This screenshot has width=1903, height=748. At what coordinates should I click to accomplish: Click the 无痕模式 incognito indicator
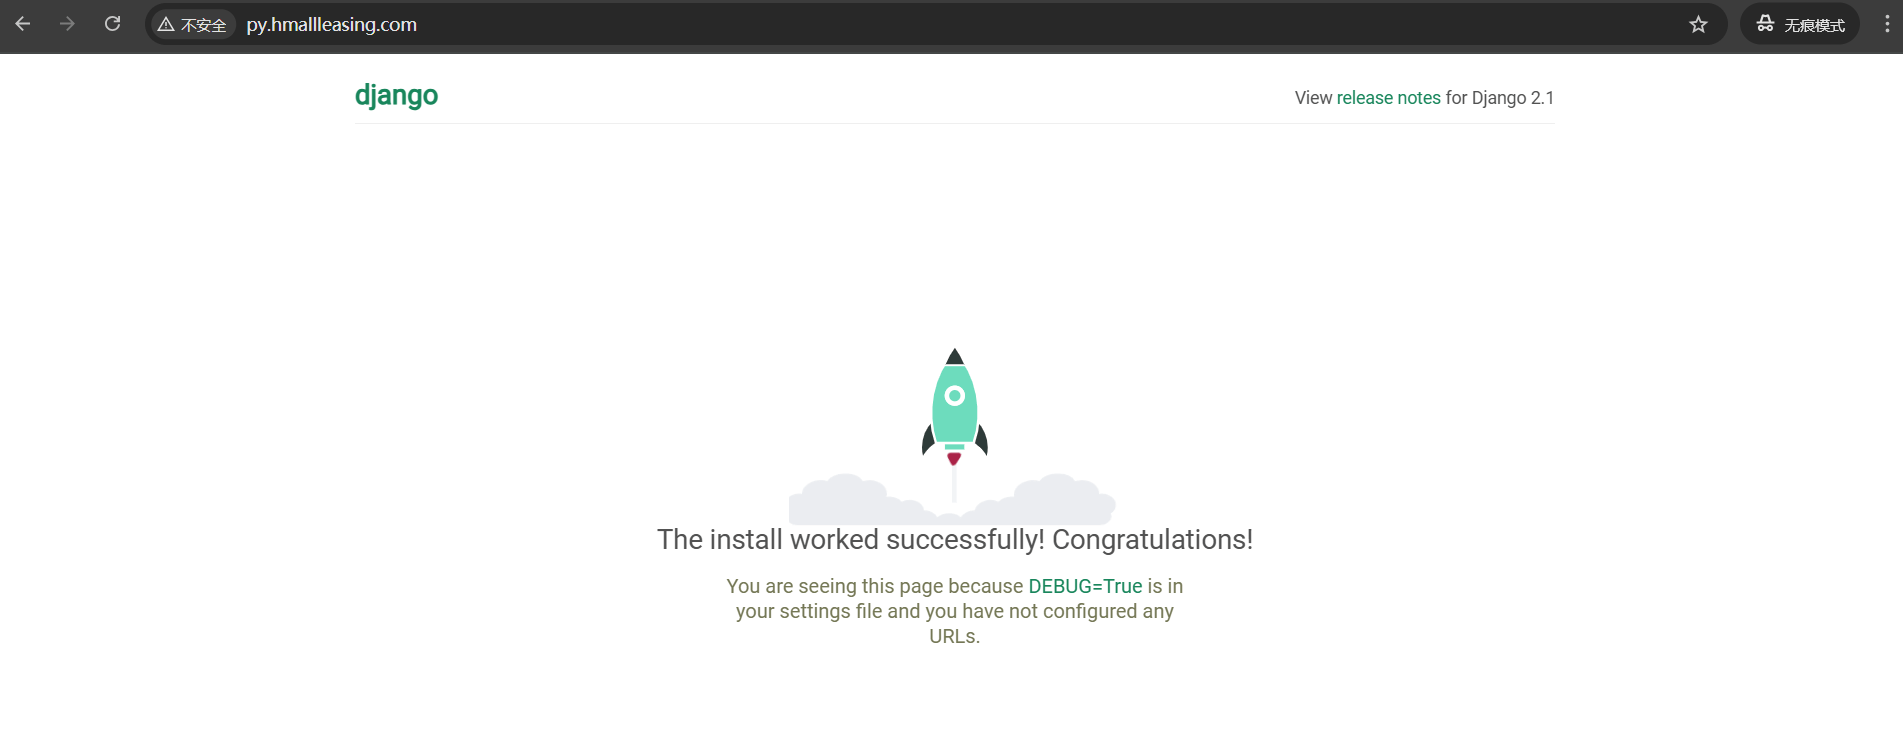(x=1800, y=25)
